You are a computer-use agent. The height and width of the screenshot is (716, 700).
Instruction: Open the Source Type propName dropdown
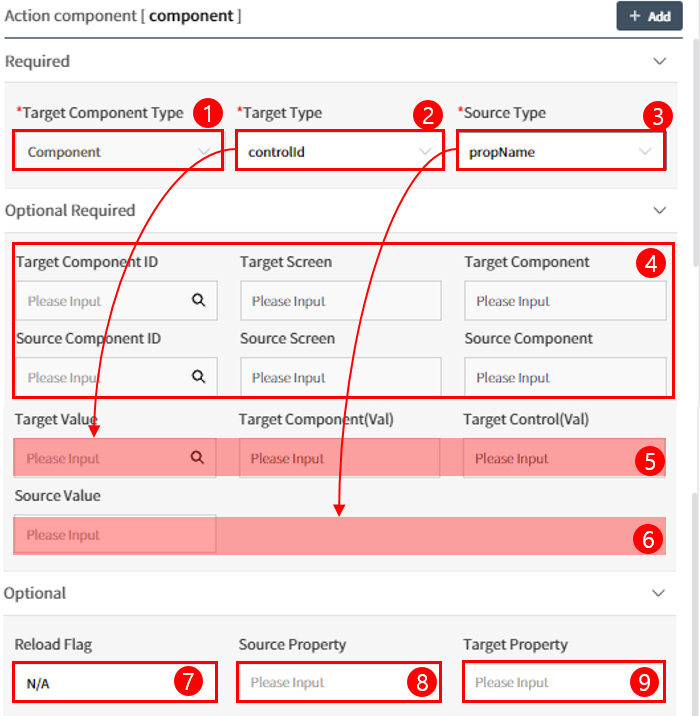[x=561, y=152]
